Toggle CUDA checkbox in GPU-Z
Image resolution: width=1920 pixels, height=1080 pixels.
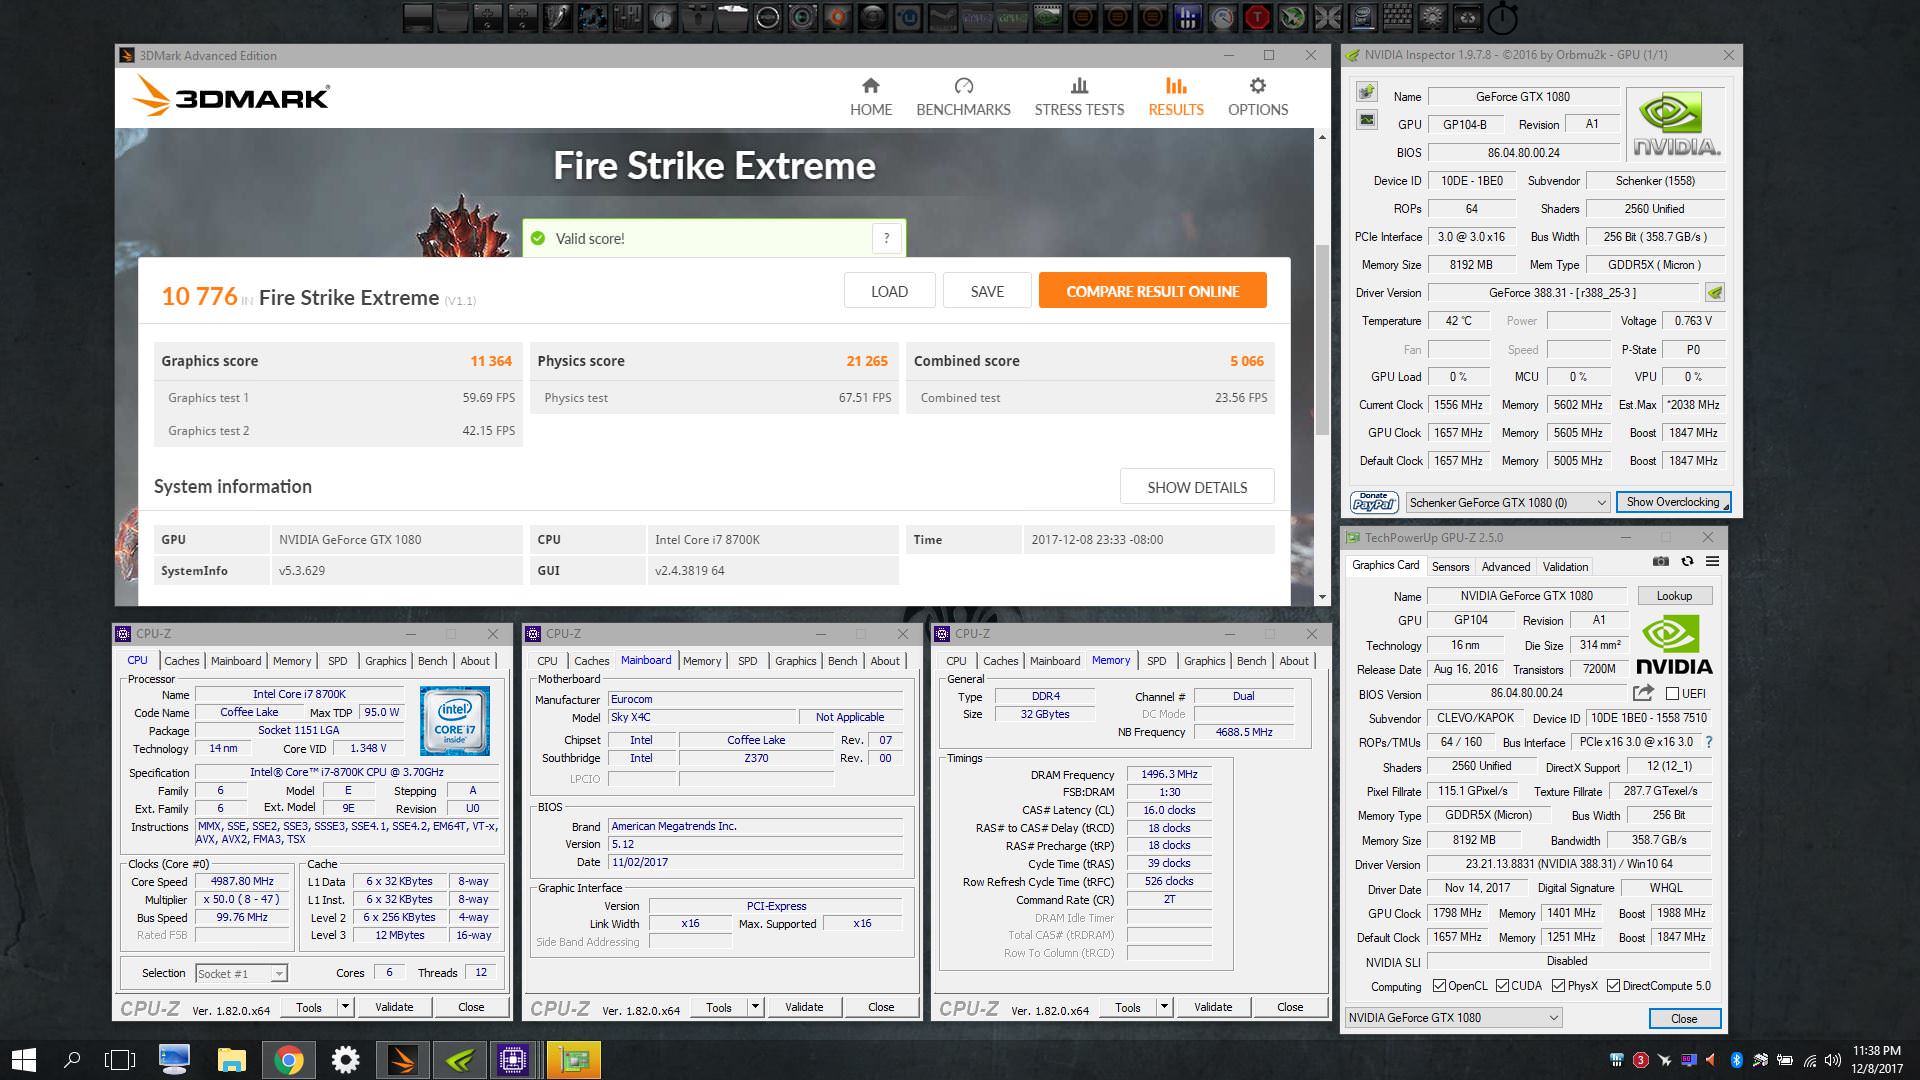(x=1502, y=986)
